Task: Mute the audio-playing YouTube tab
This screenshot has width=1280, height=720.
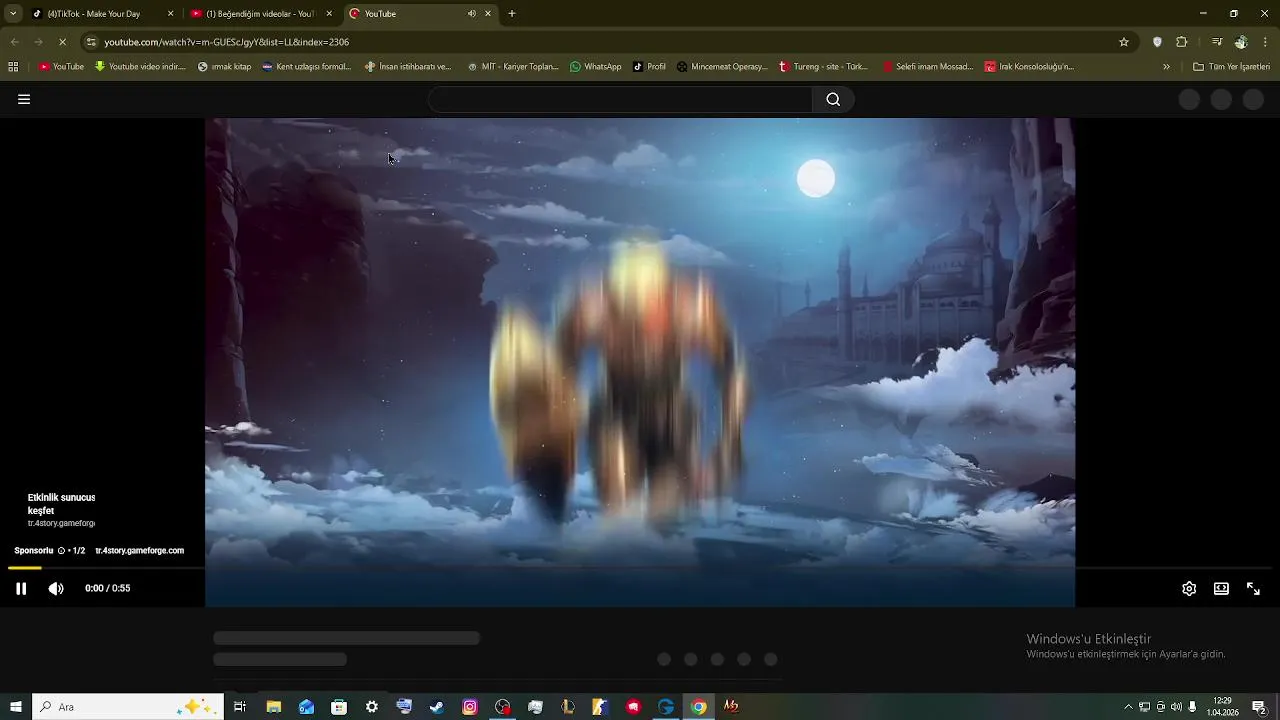Action: click(471, 14)
